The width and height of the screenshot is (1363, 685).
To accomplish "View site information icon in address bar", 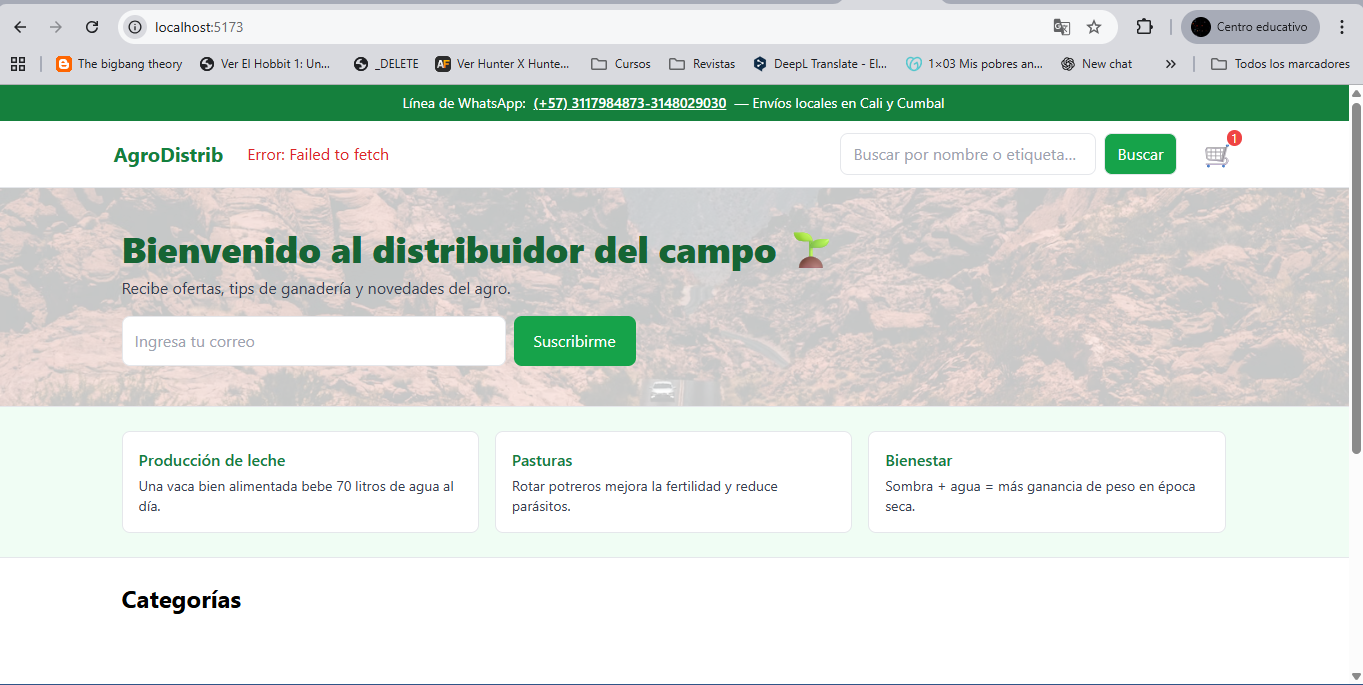I will [x=136, y=27].
